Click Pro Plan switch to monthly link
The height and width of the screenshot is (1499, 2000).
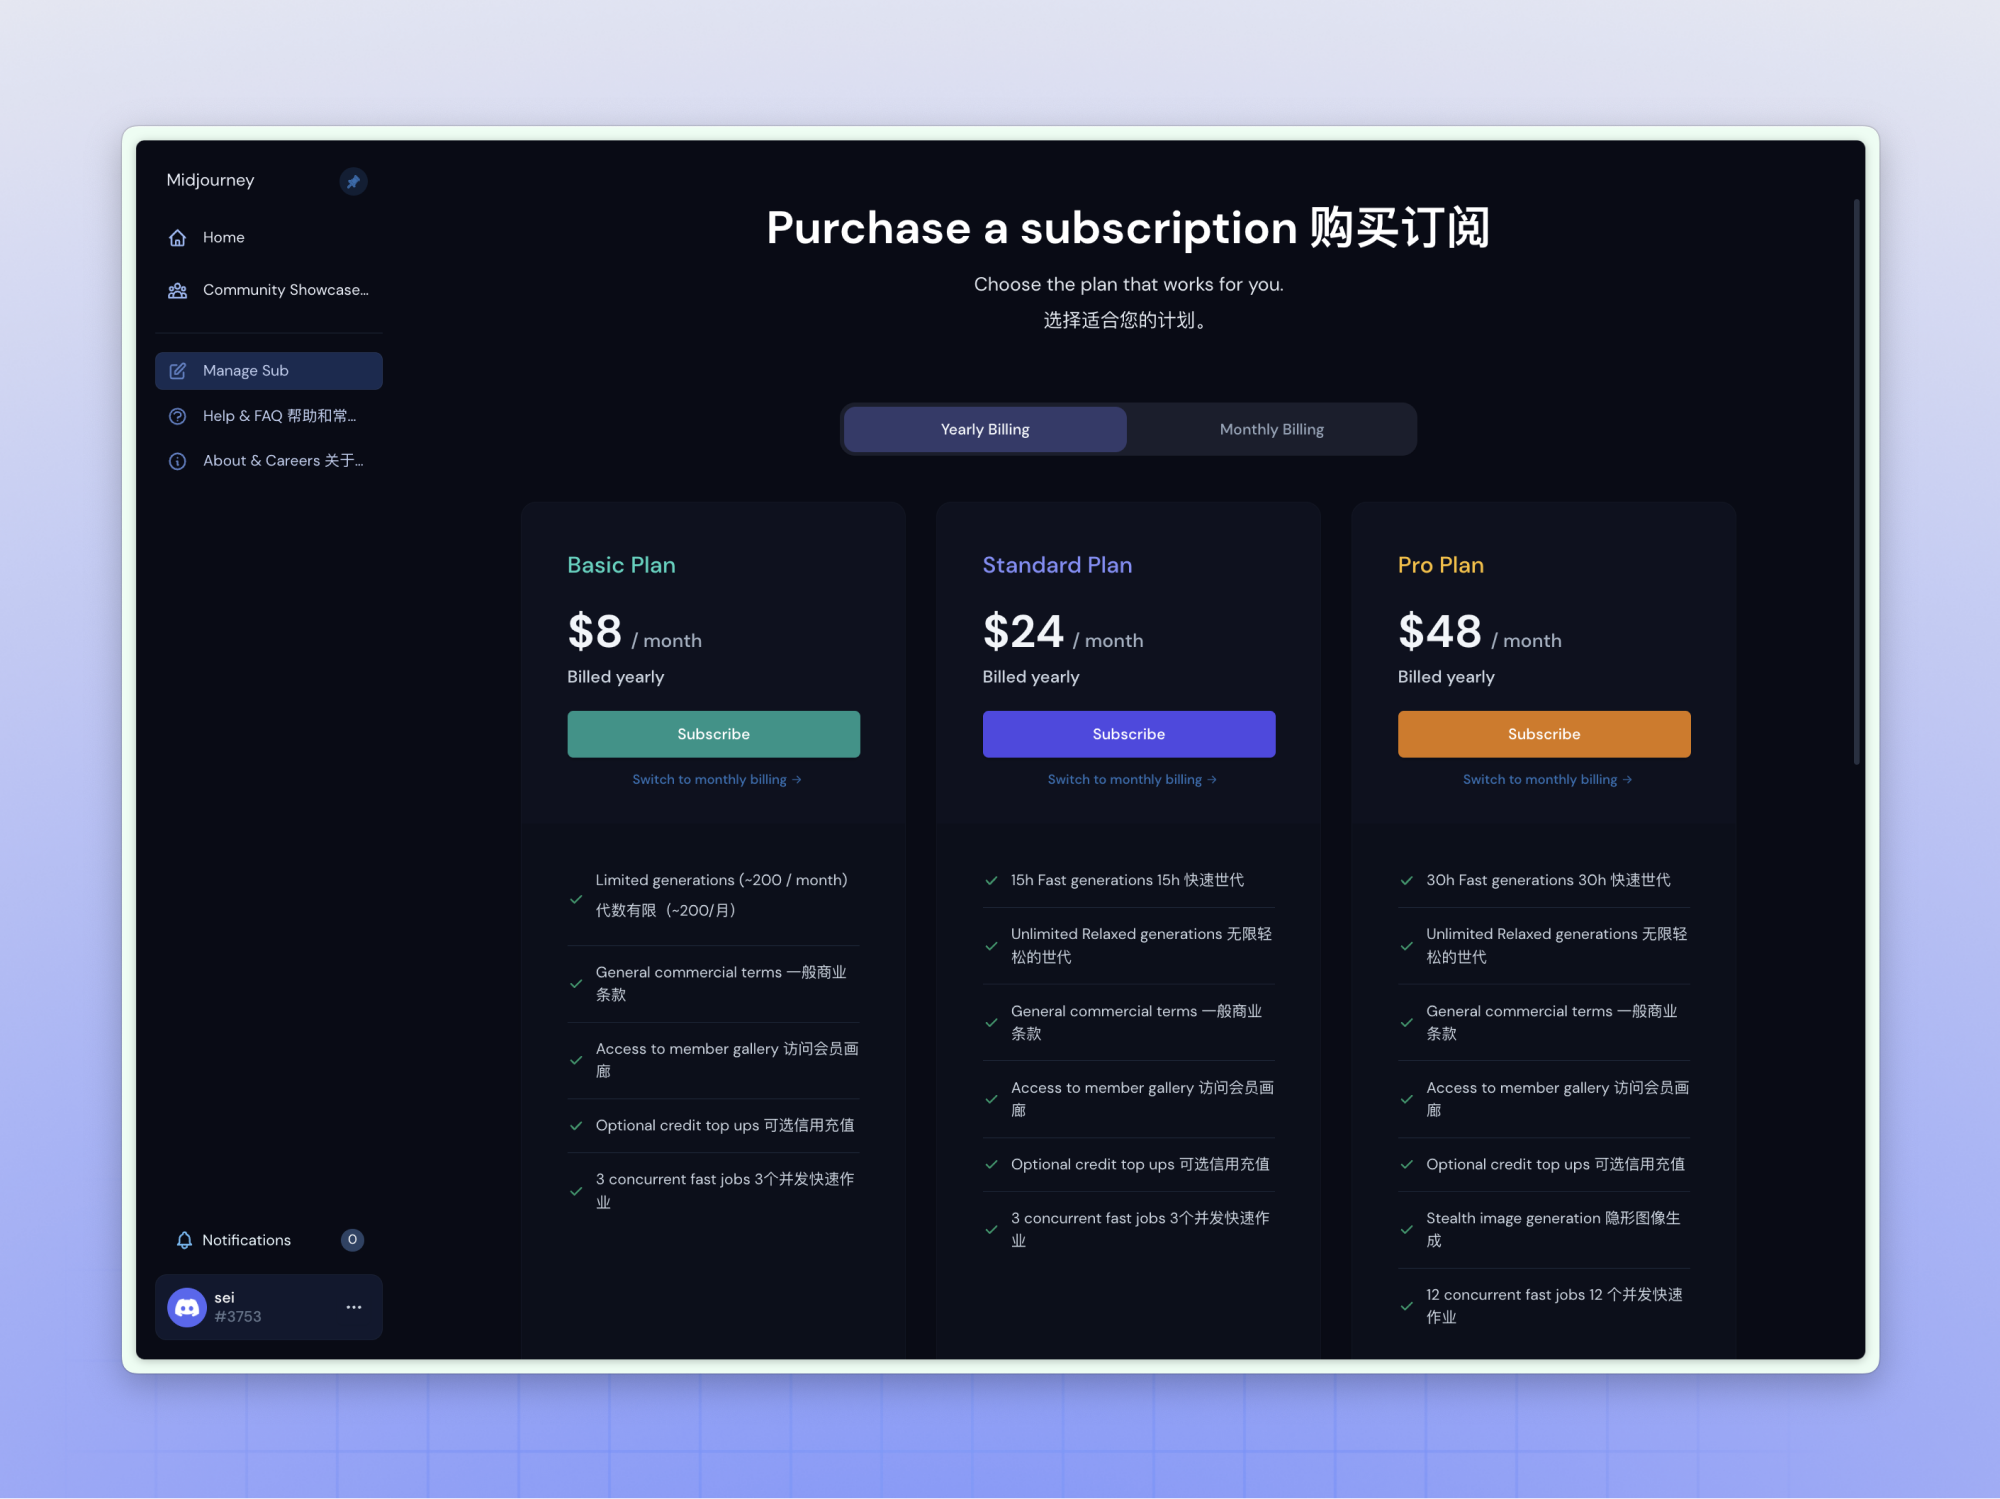pos(1546,779)
